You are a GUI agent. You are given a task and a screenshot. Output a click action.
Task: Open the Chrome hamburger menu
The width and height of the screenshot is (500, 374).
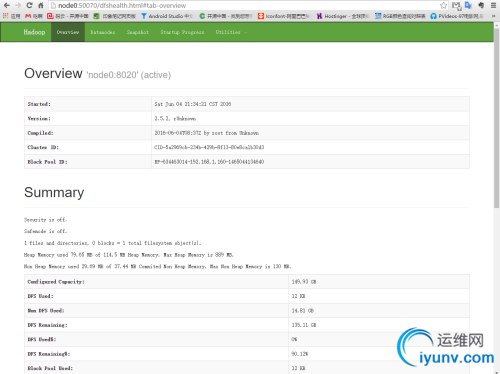click(x=493, y=5)
